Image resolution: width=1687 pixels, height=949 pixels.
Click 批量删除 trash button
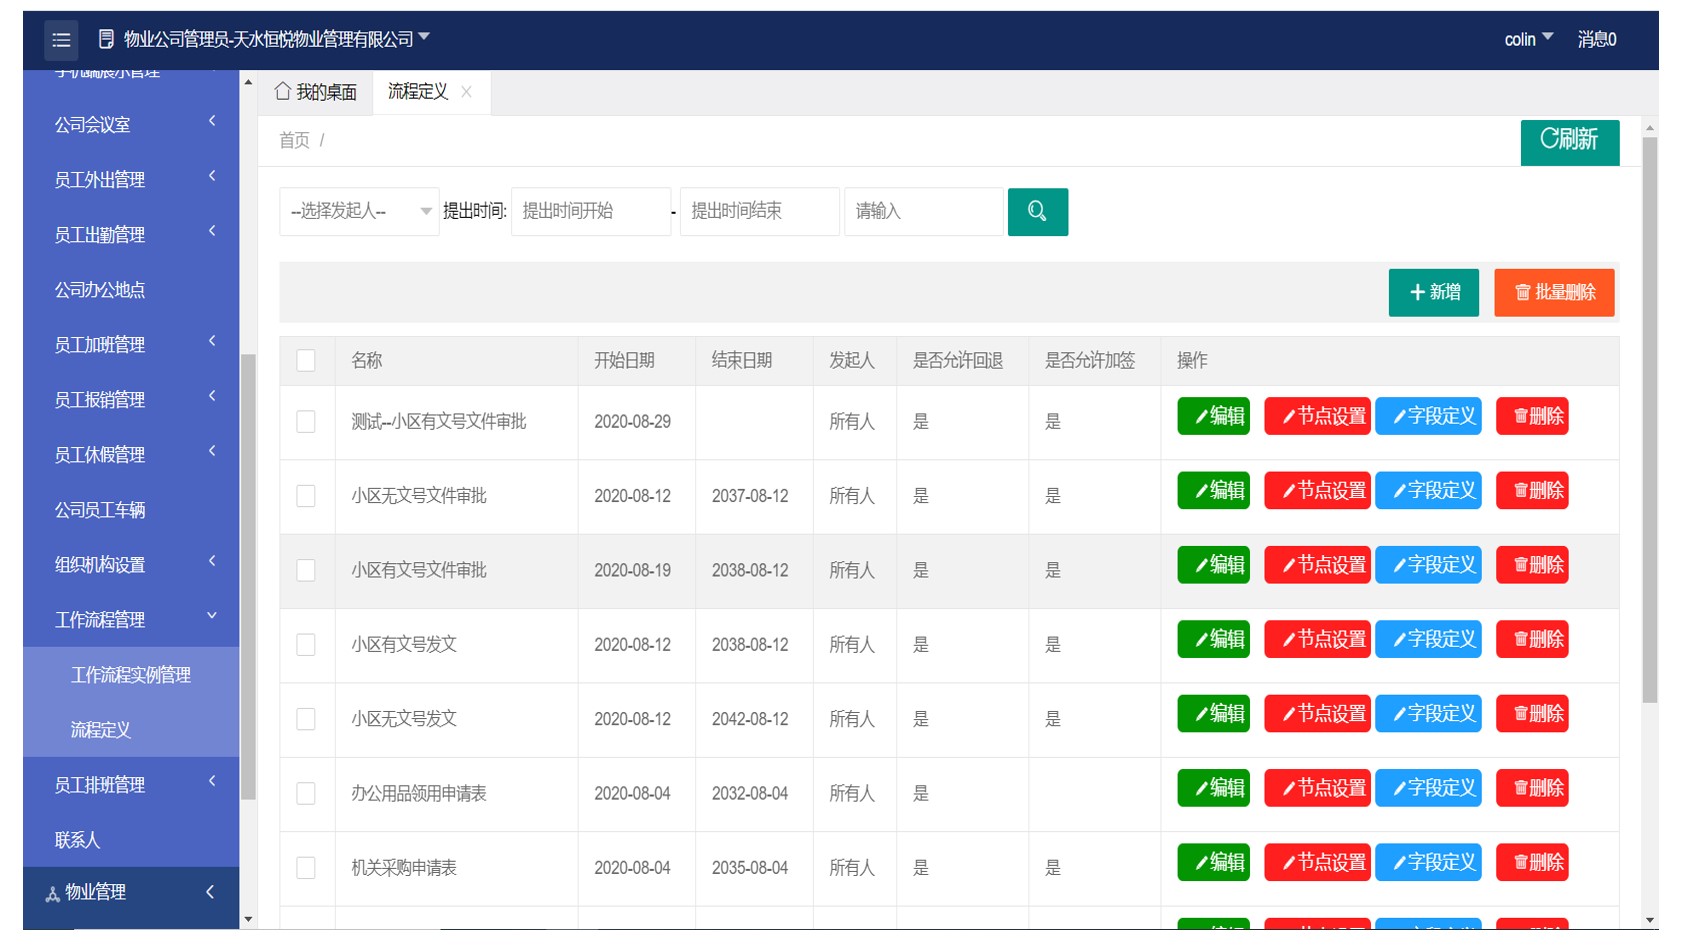1553,292
